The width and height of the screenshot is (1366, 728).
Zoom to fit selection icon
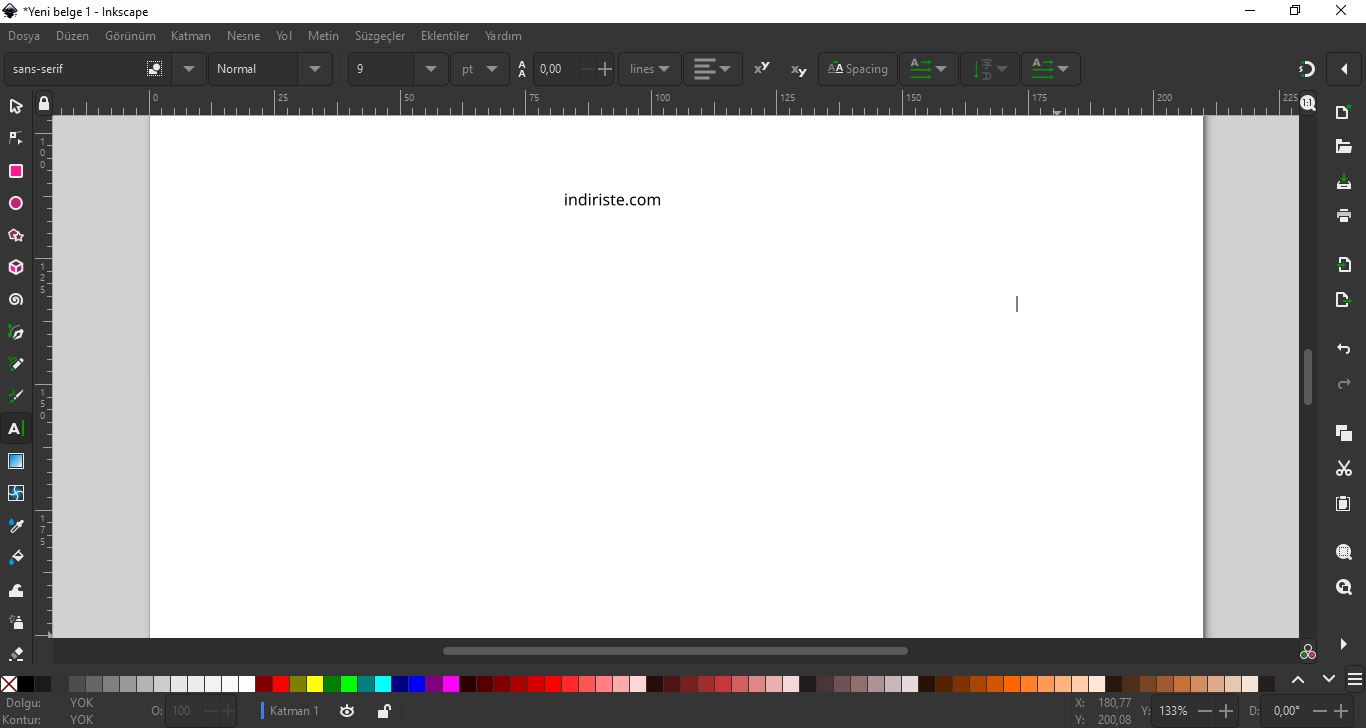tap(1344, 552)
